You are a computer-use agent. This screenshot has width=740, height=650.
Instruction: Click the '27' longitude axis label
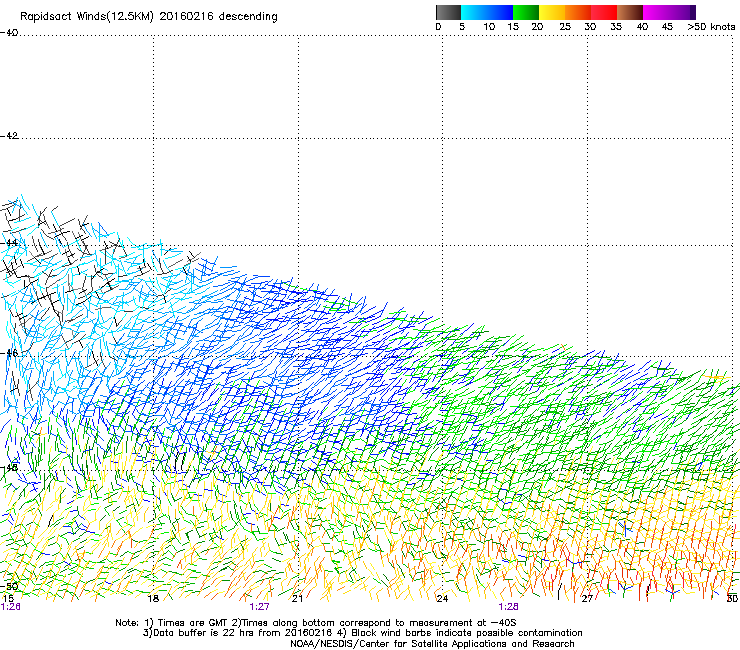pyautogui.click(x=587, y=599)
